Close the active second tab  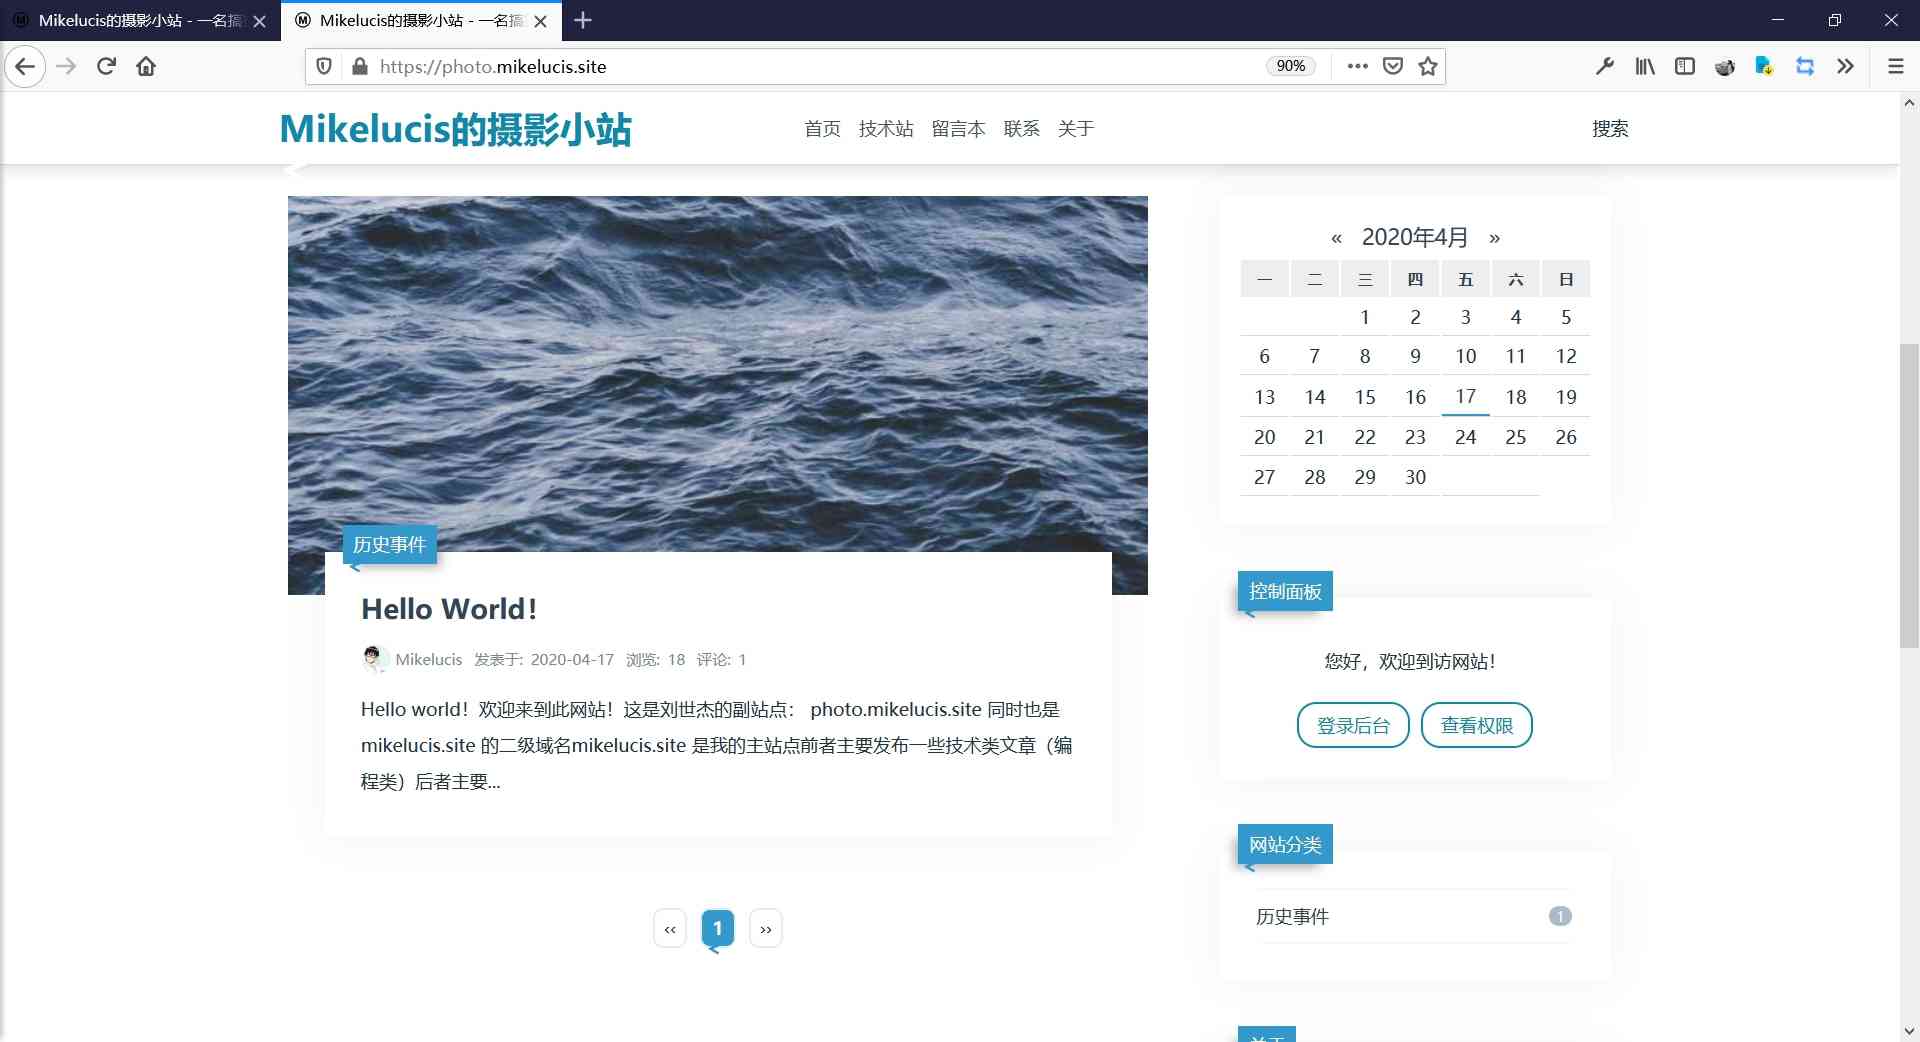(x=540, y=21)
